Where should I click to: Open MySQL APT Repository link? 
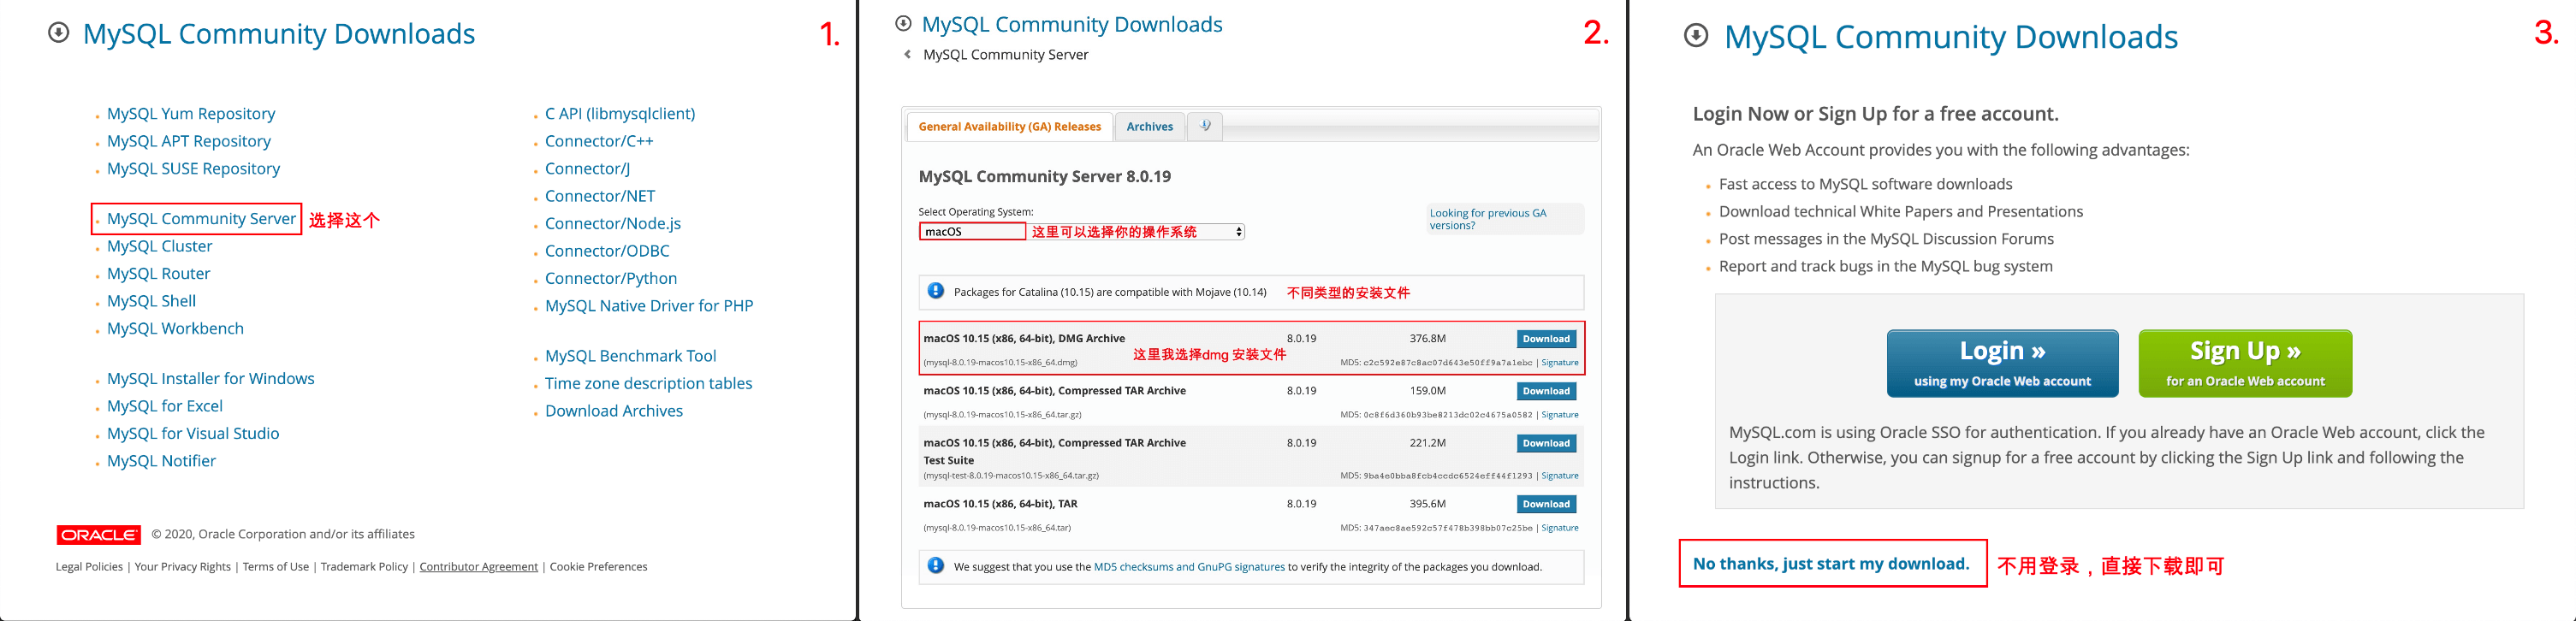point(189,141)
